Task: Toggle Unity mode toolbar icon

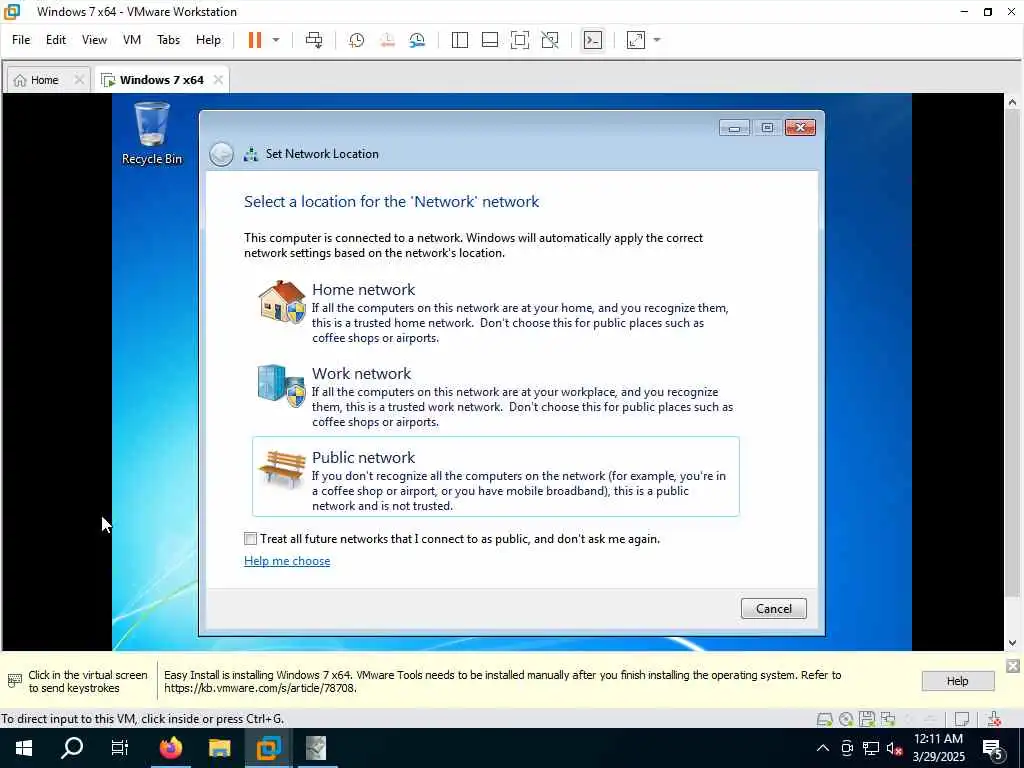Action: pyautogui.click(x=550, y=40)
